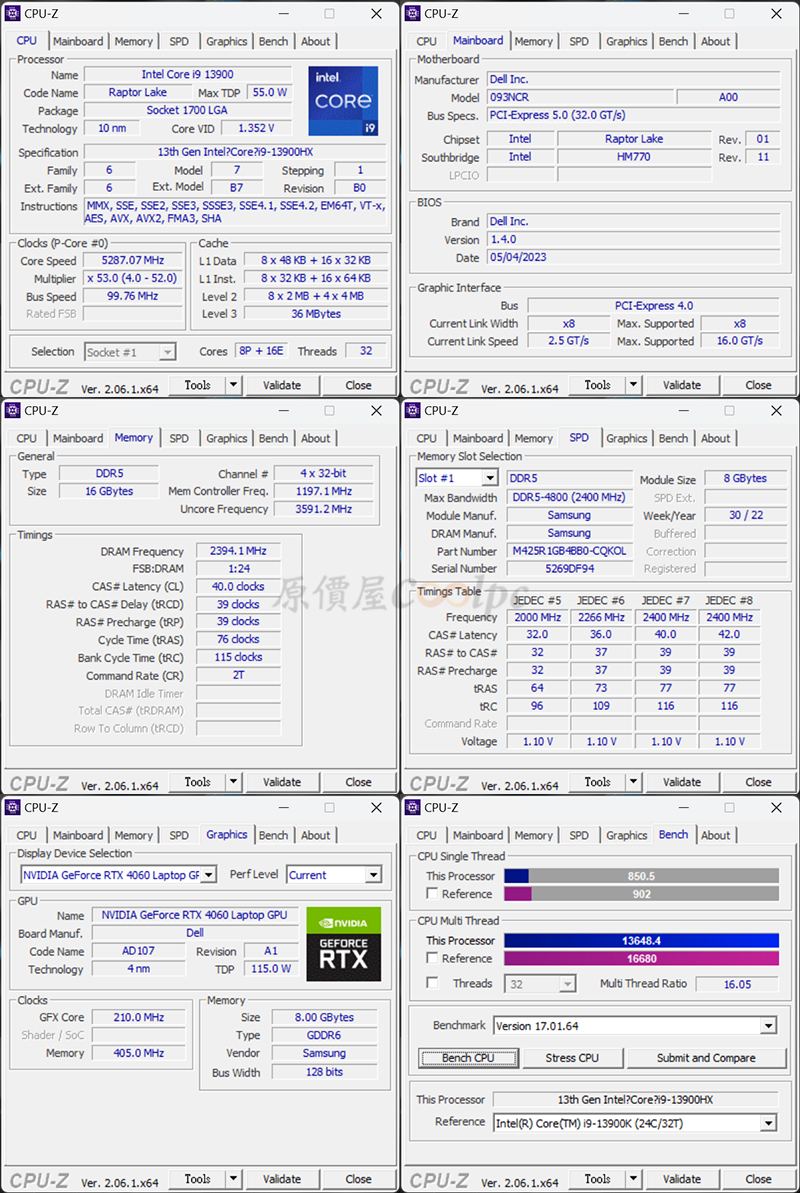
Task: Enable the Threads checkbox in Bench window
Action: tap(432, 983)
